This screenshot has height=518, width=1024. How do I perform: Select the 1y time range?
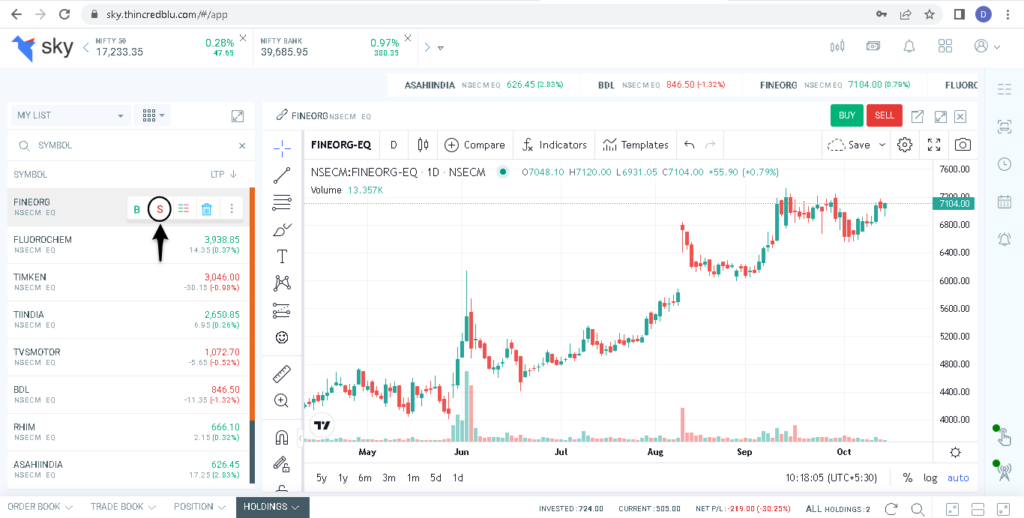coord(343,478)
